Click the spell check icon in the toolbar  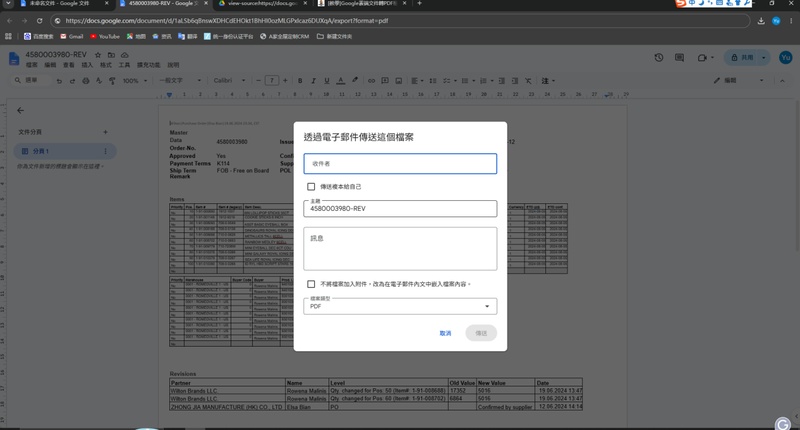point(99,81)
